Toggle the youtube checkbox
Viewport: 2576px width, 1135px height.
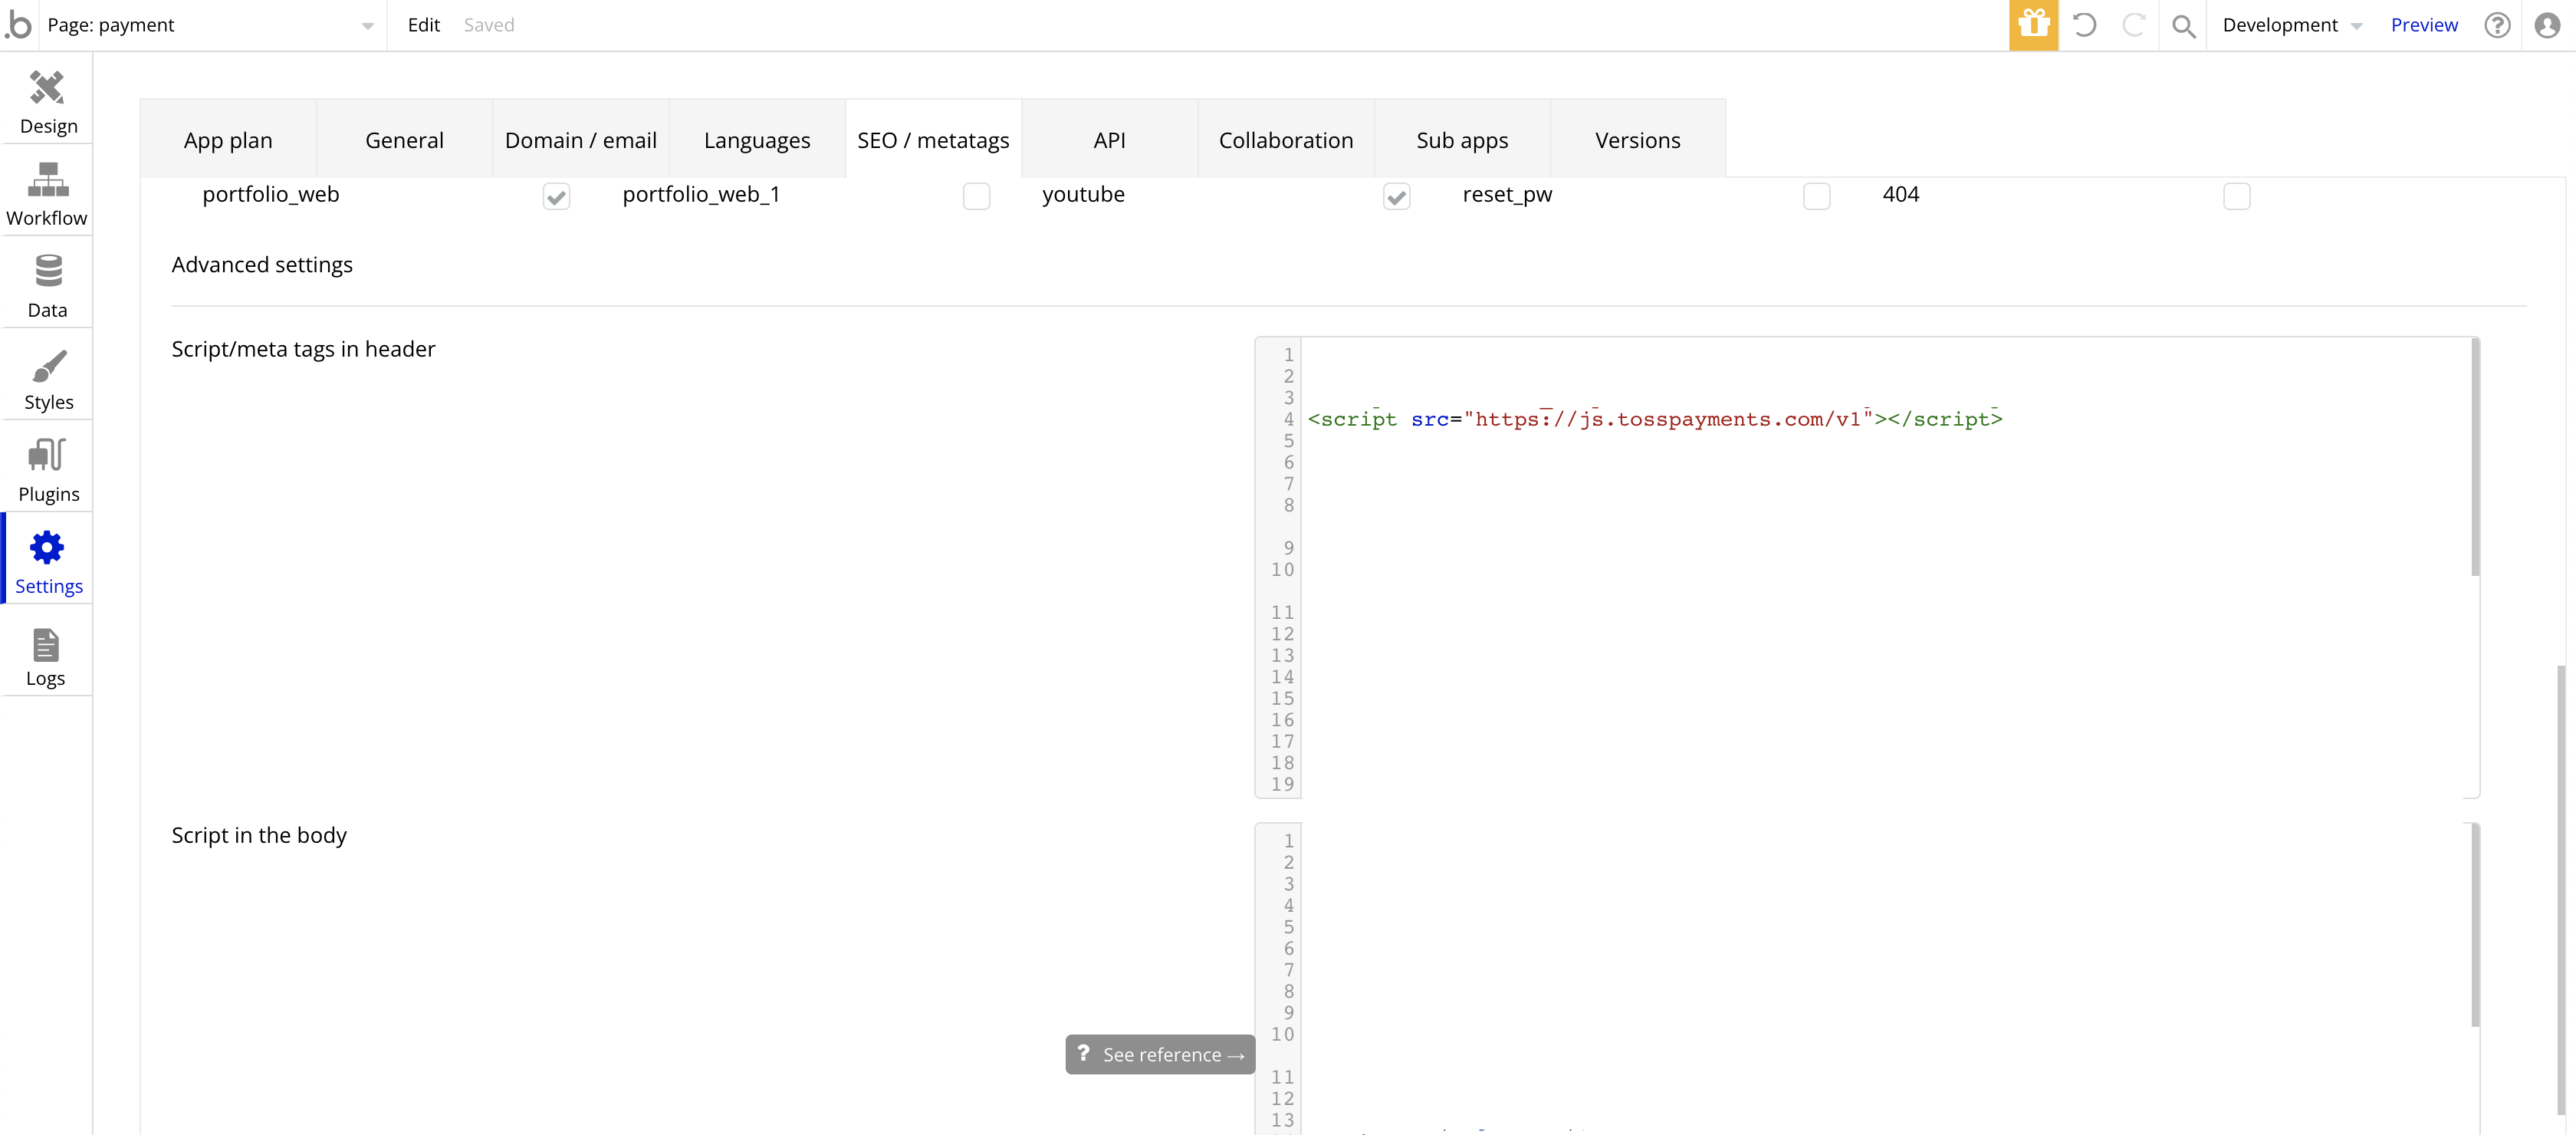[x=1397, y=196]
